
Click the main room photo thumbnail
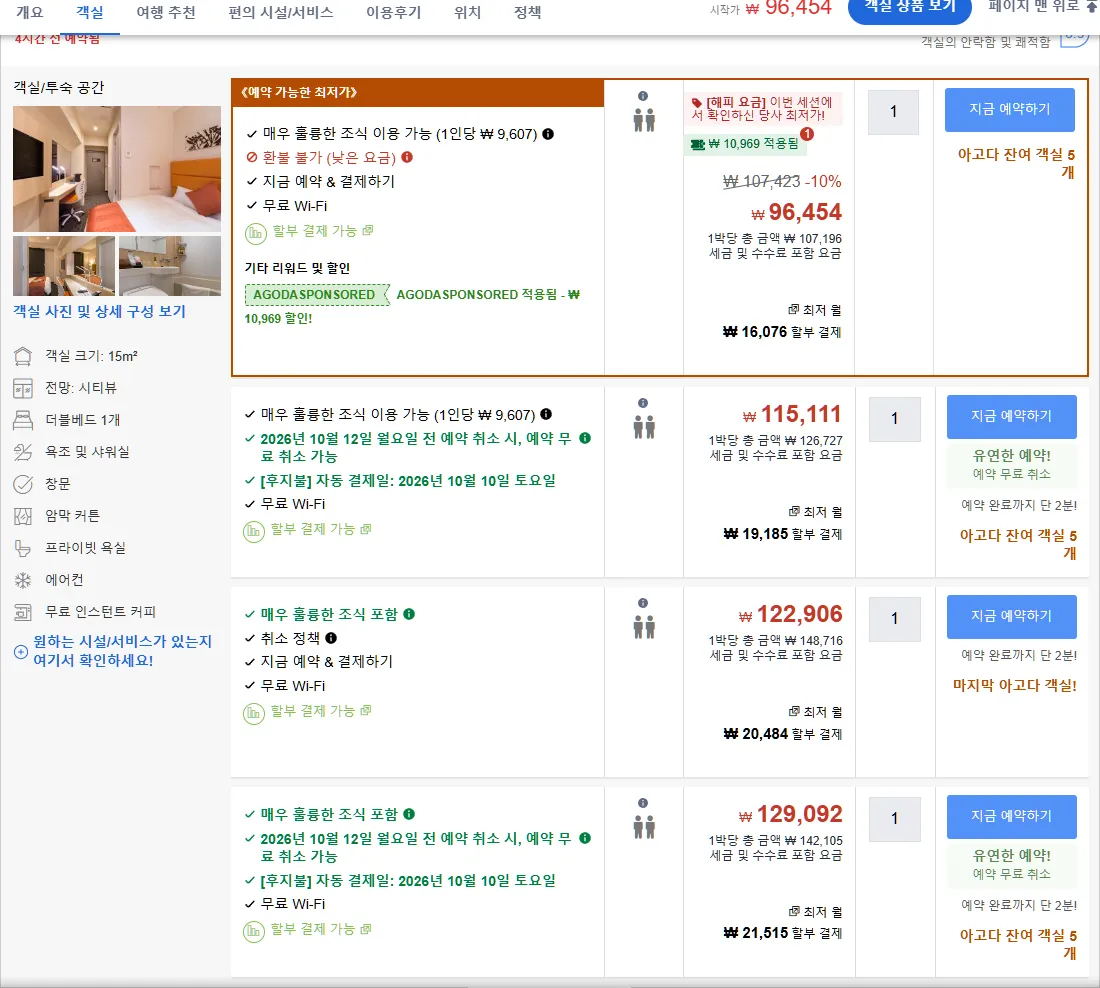point(116,168)
